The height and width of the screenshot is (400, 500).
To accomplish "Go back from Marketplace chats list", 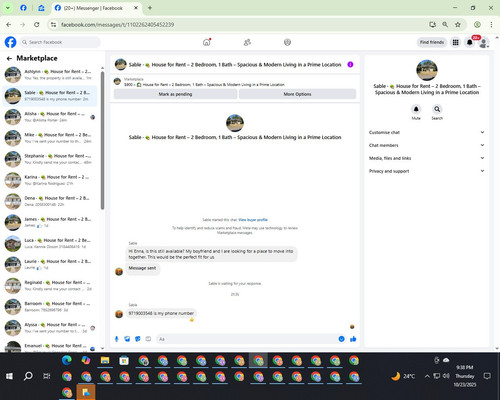I will point(9,58).
